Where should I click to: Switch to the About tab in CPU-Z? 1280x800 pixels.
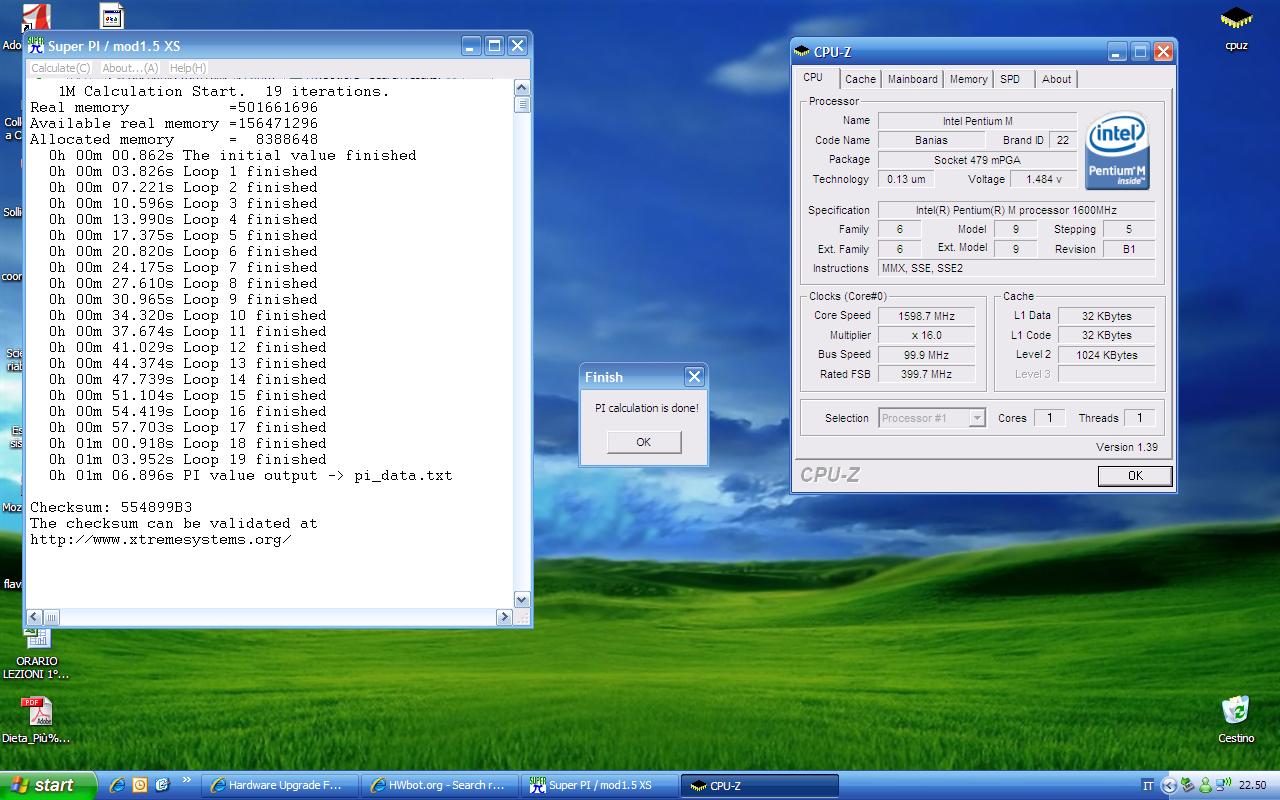1056,79
